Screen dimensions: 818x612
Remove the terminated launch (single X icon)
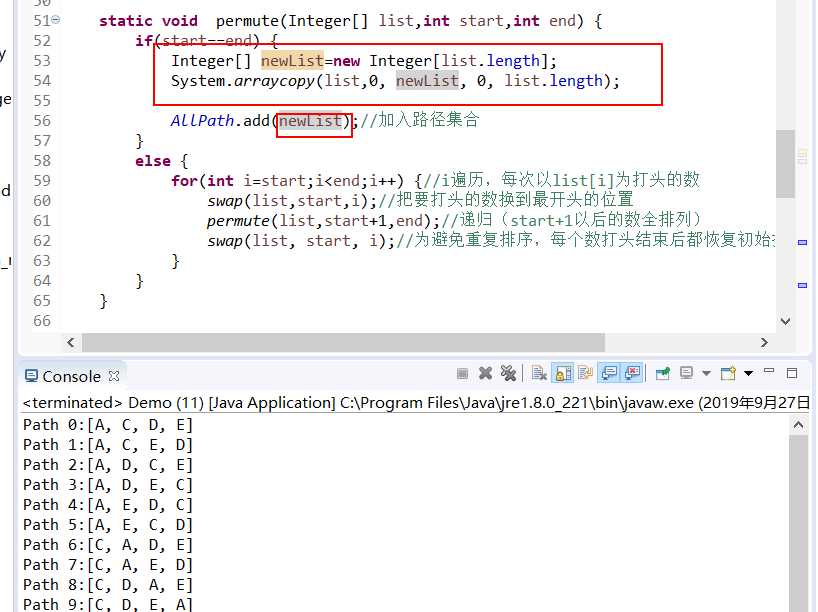click(x=485, y=374)
